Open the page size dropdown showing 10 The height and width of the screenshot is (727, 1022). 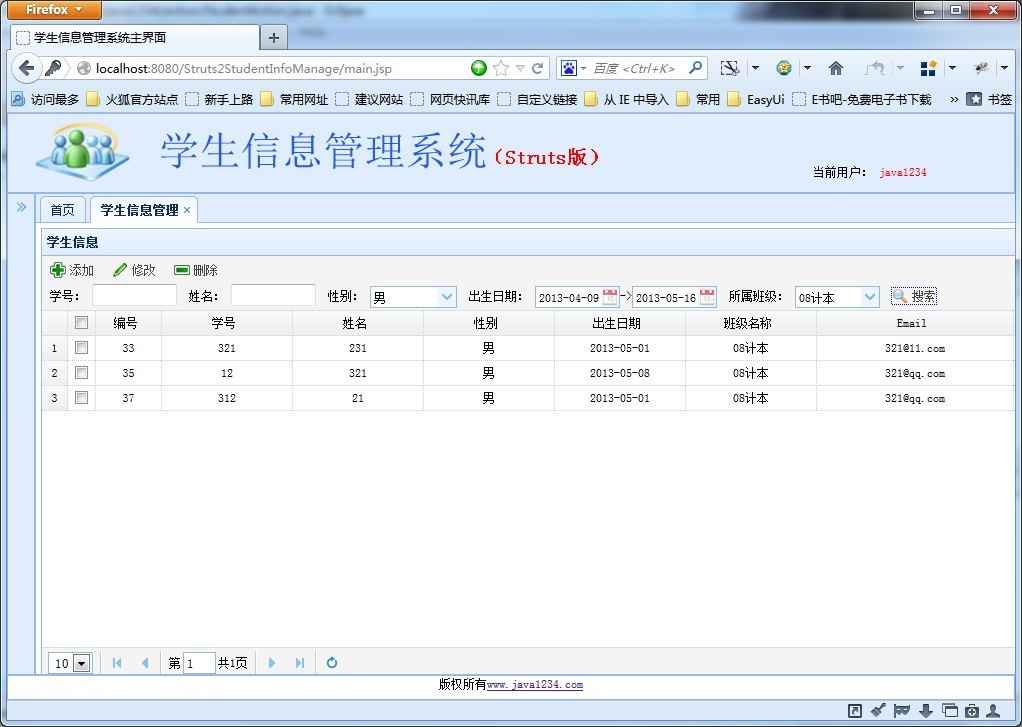click(x=81, y=664)
